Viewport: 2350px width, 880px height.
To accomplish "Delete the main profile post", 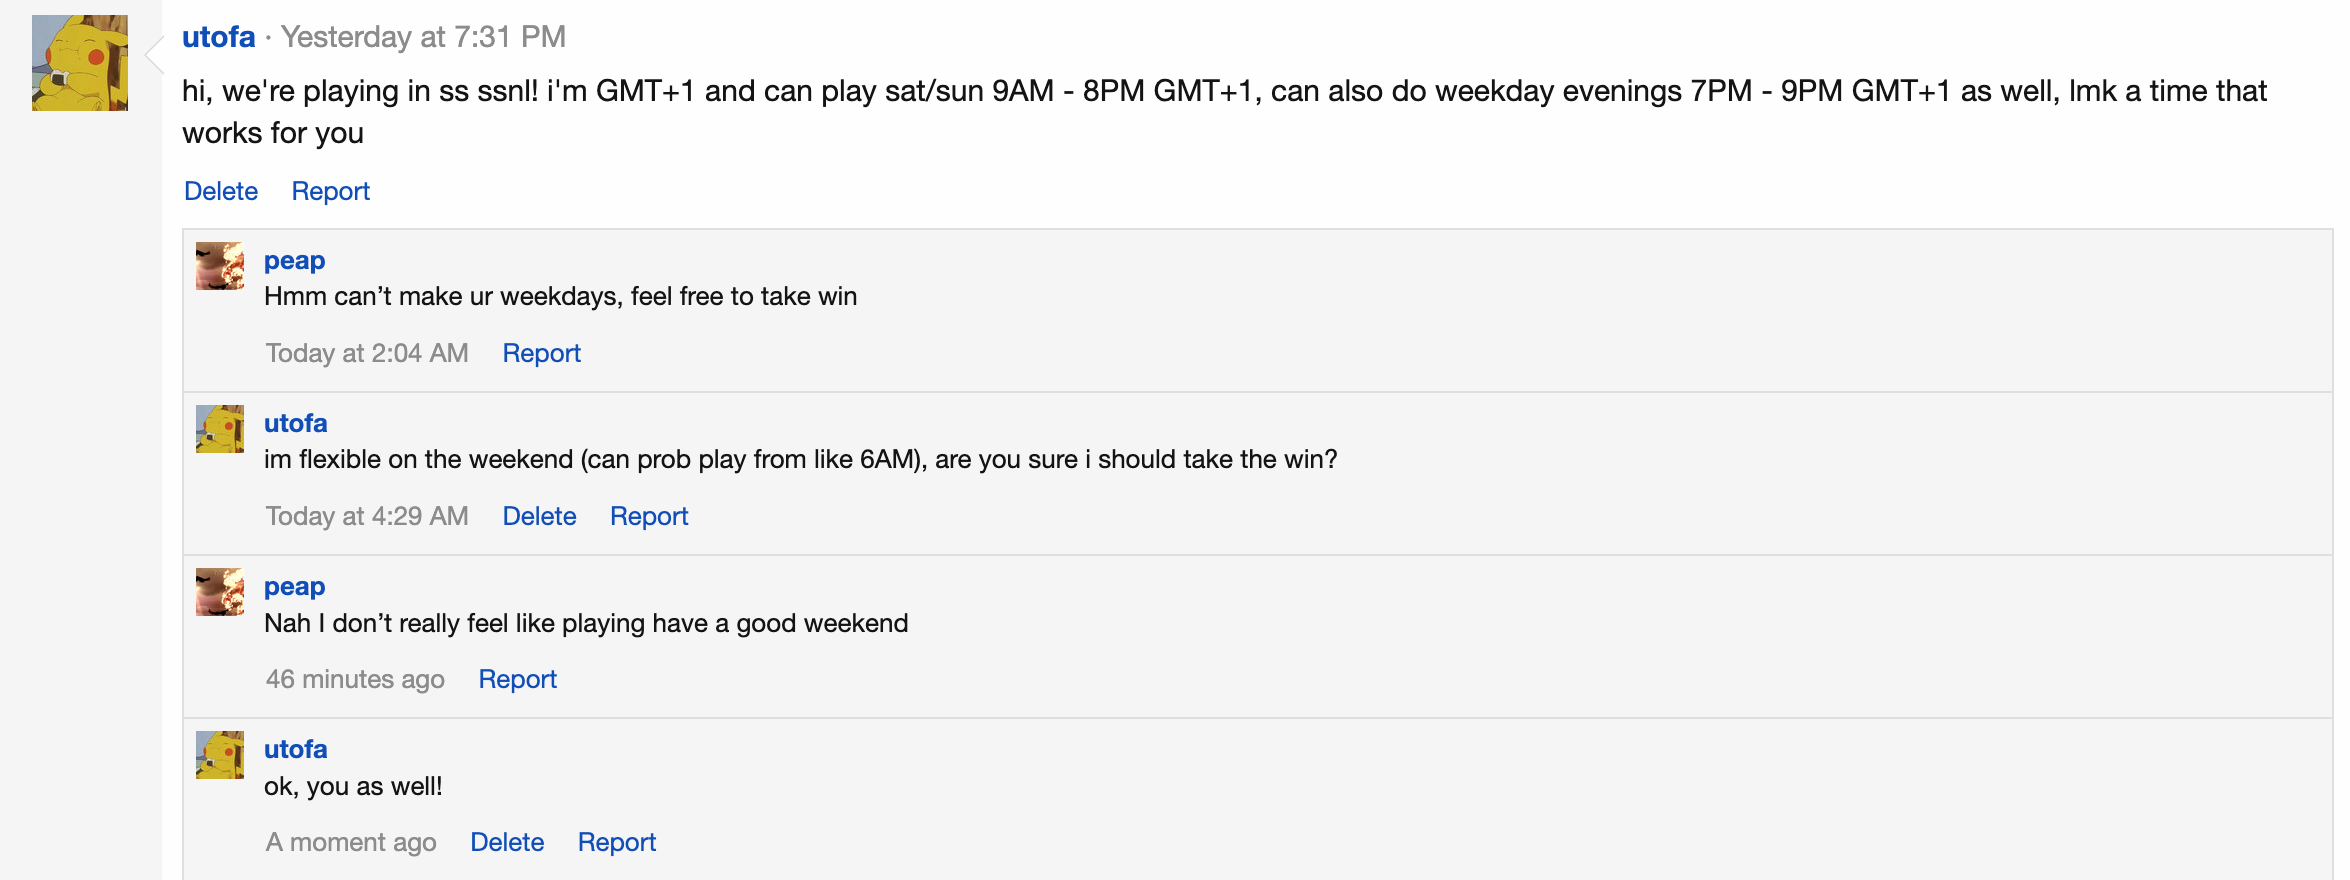I will coord(221,191).
